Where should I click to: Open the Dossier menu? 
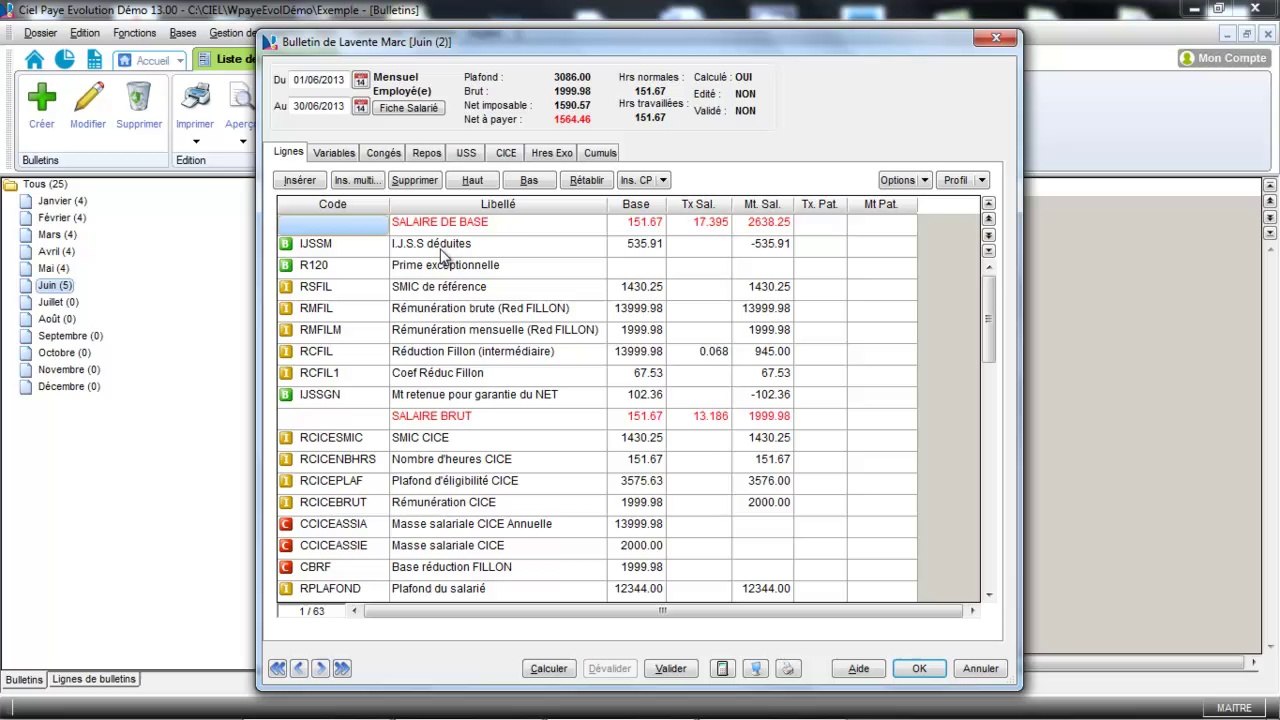click(41, 33)
